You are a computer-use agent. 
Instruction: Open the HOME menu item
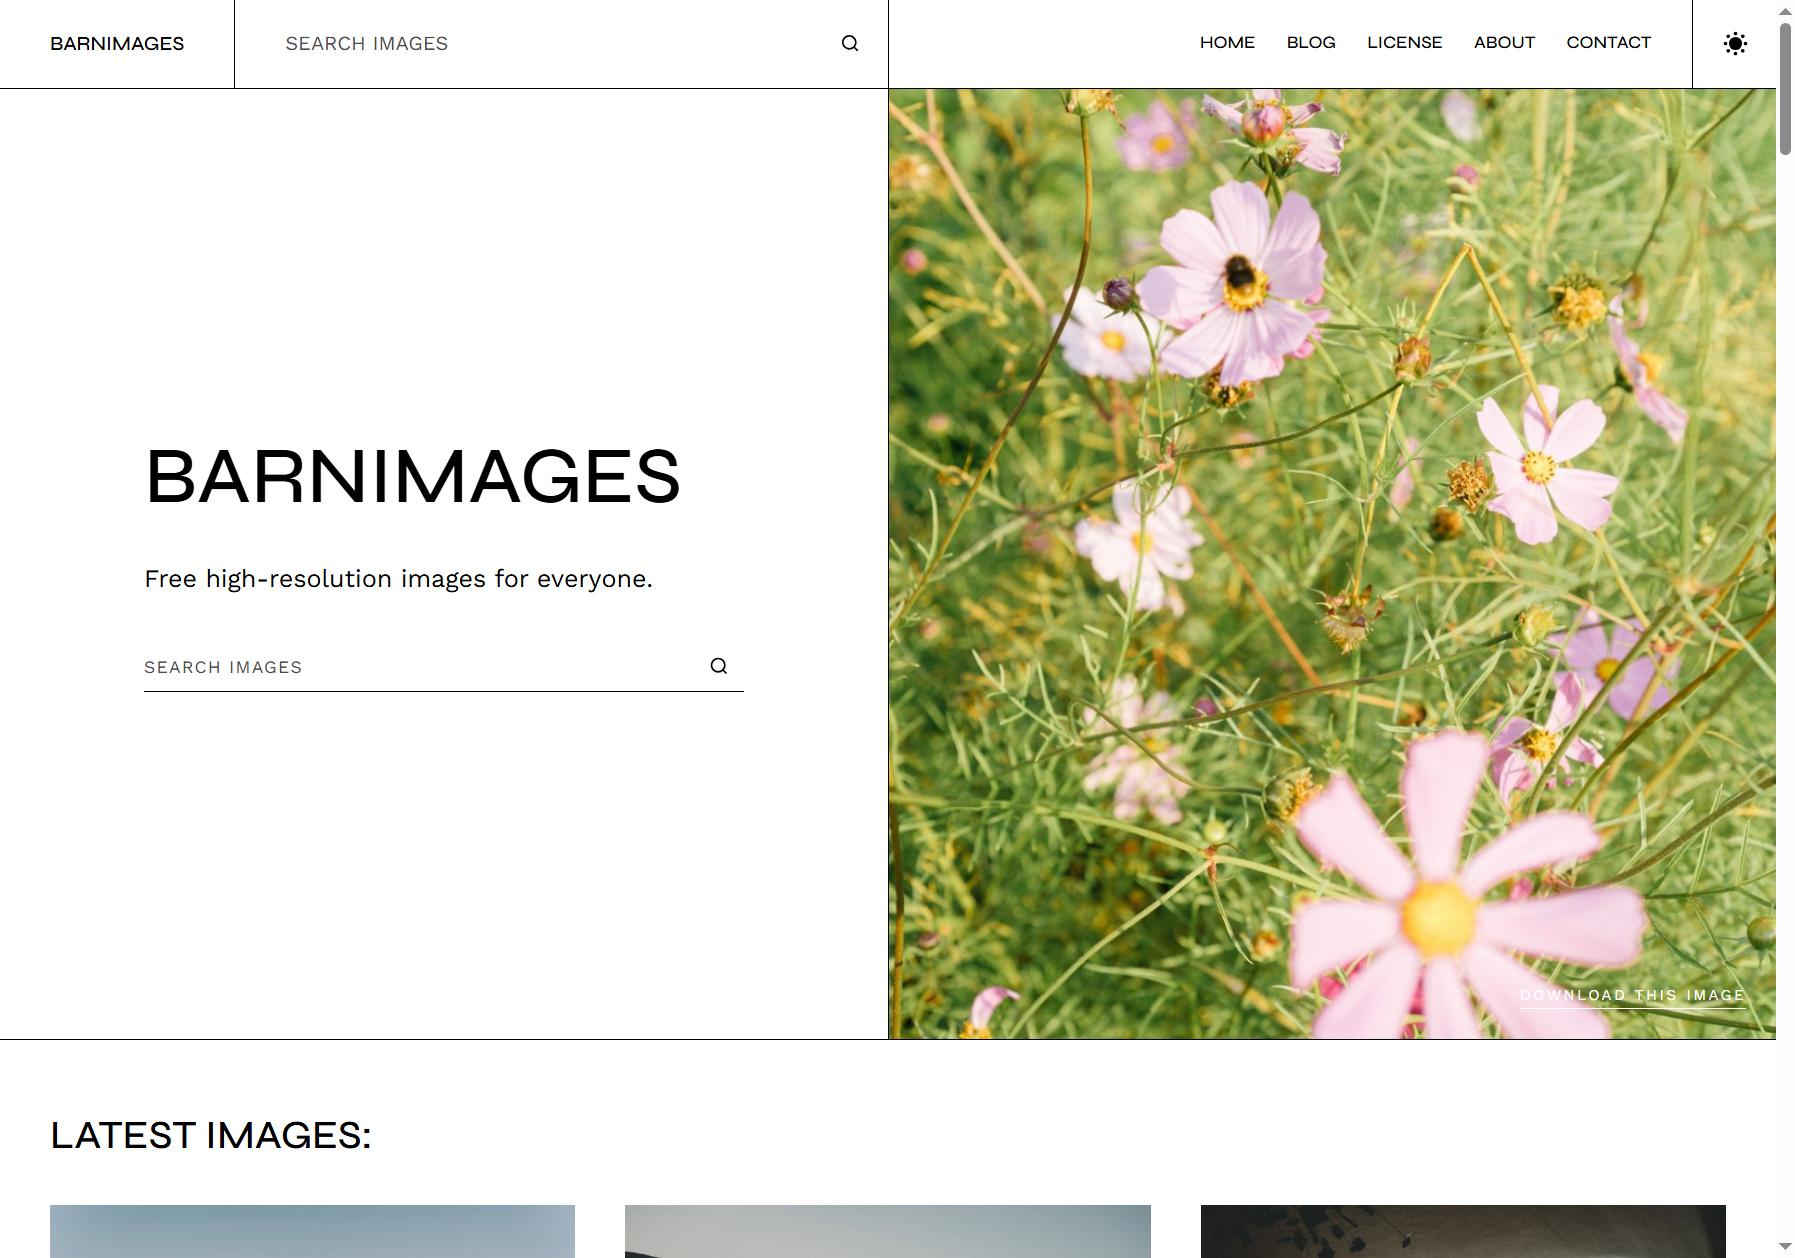click(1227, 42)
